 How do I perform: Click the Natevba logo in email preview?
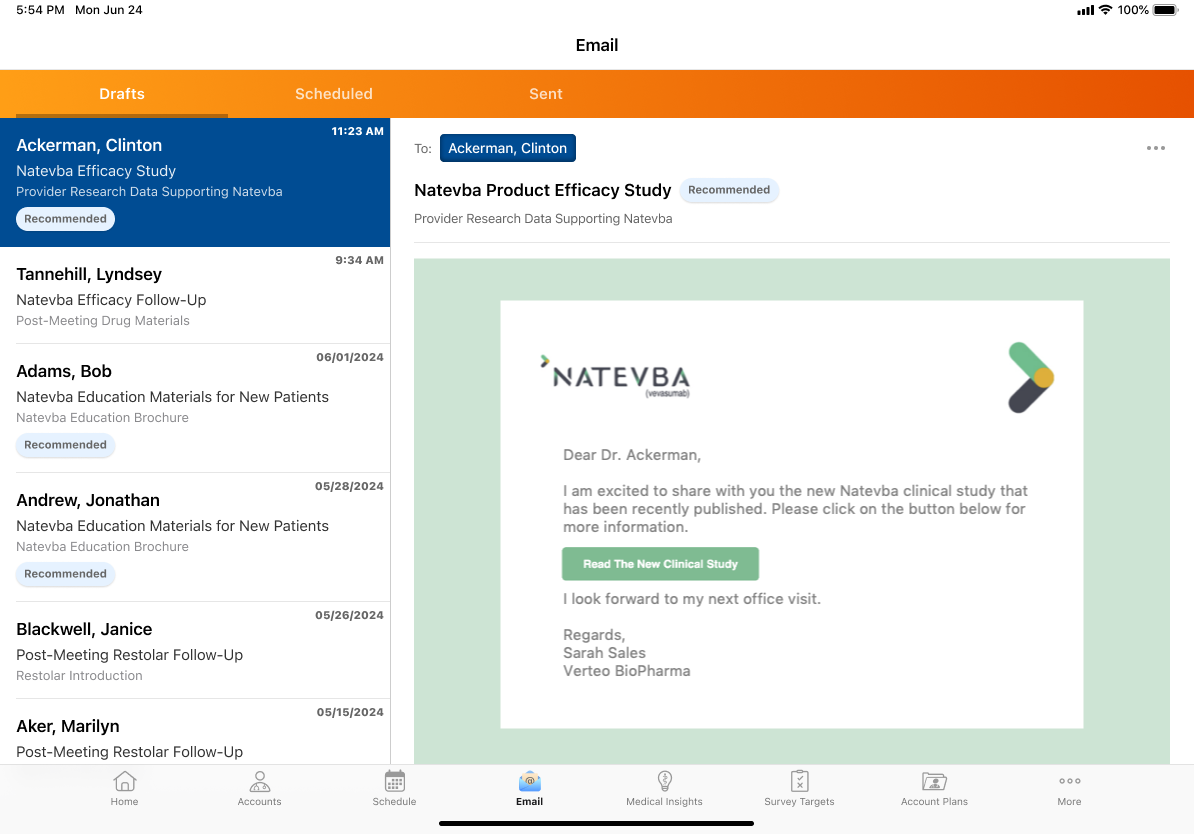click(x=615, y=377)
